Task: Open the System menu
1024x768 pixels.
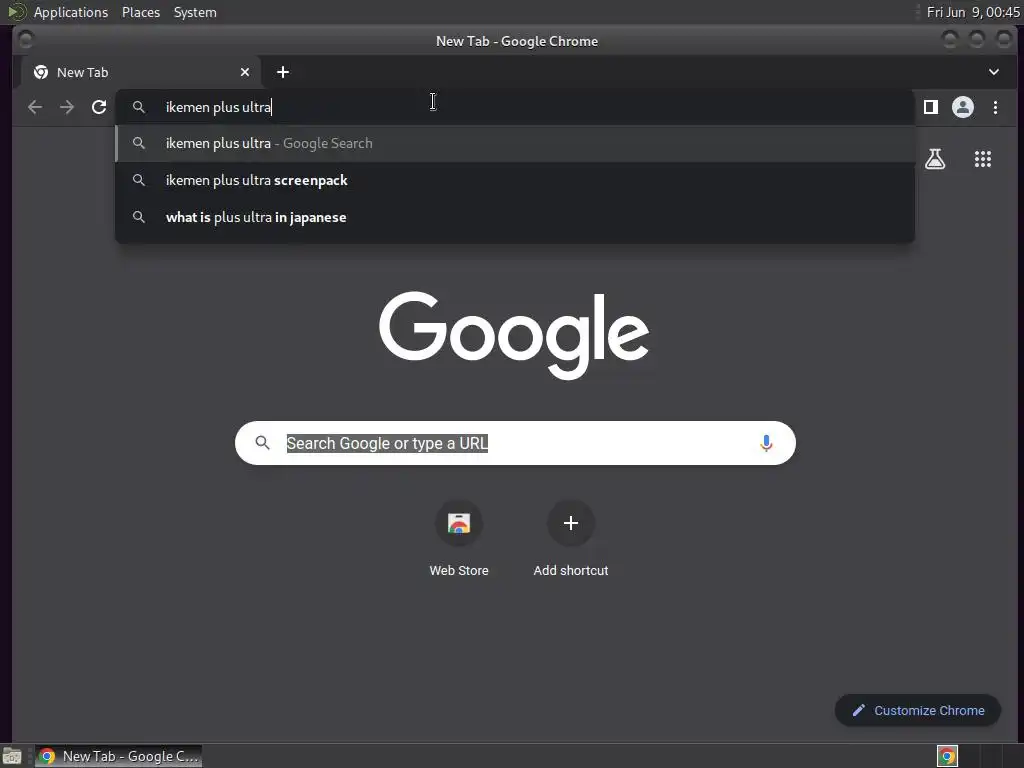Action: tap(195, 12)
